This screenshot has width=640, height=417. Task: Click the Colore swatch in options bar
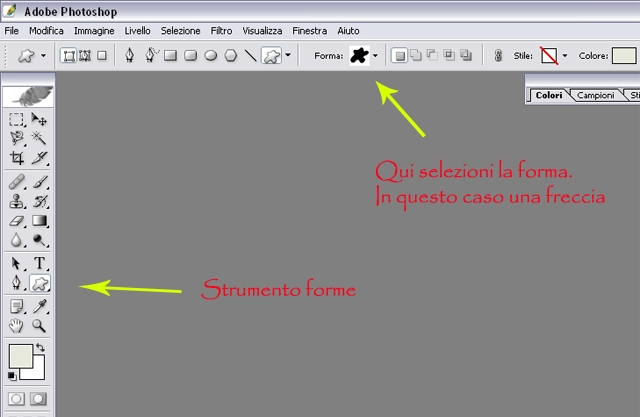point(624,56)
